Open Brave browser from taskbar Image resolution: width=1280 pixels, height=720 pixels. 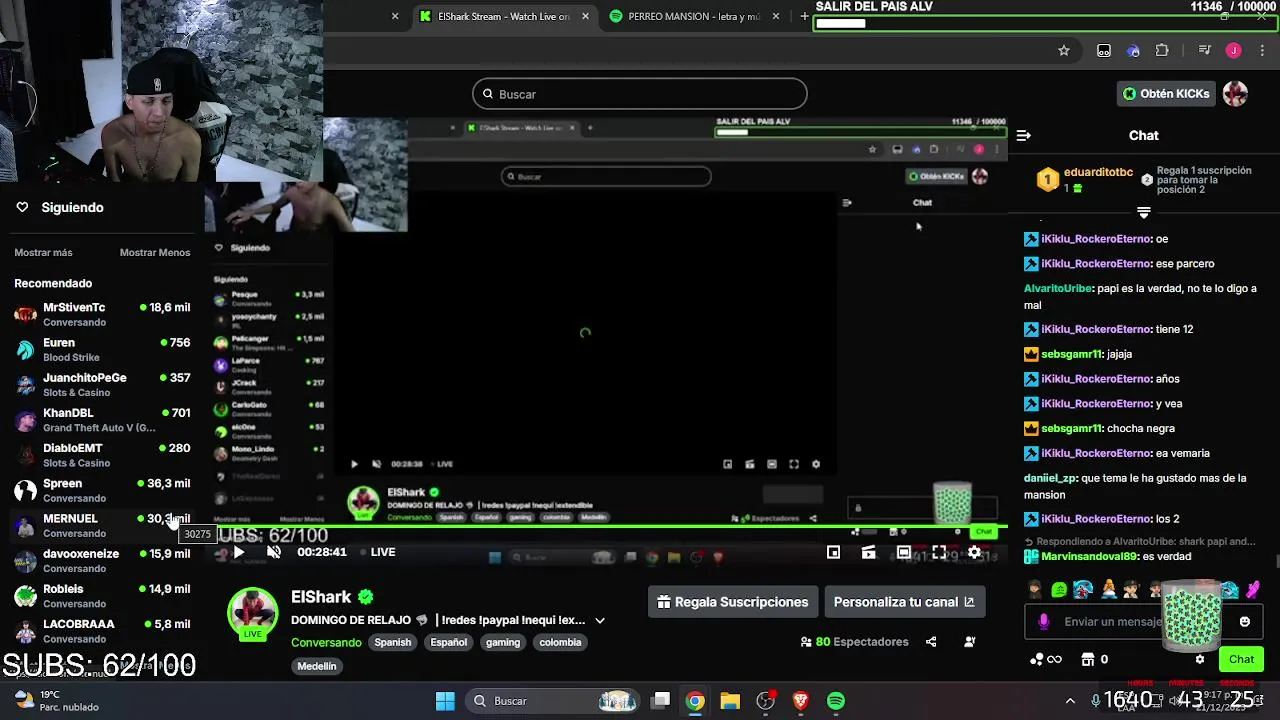coord(800,701)
